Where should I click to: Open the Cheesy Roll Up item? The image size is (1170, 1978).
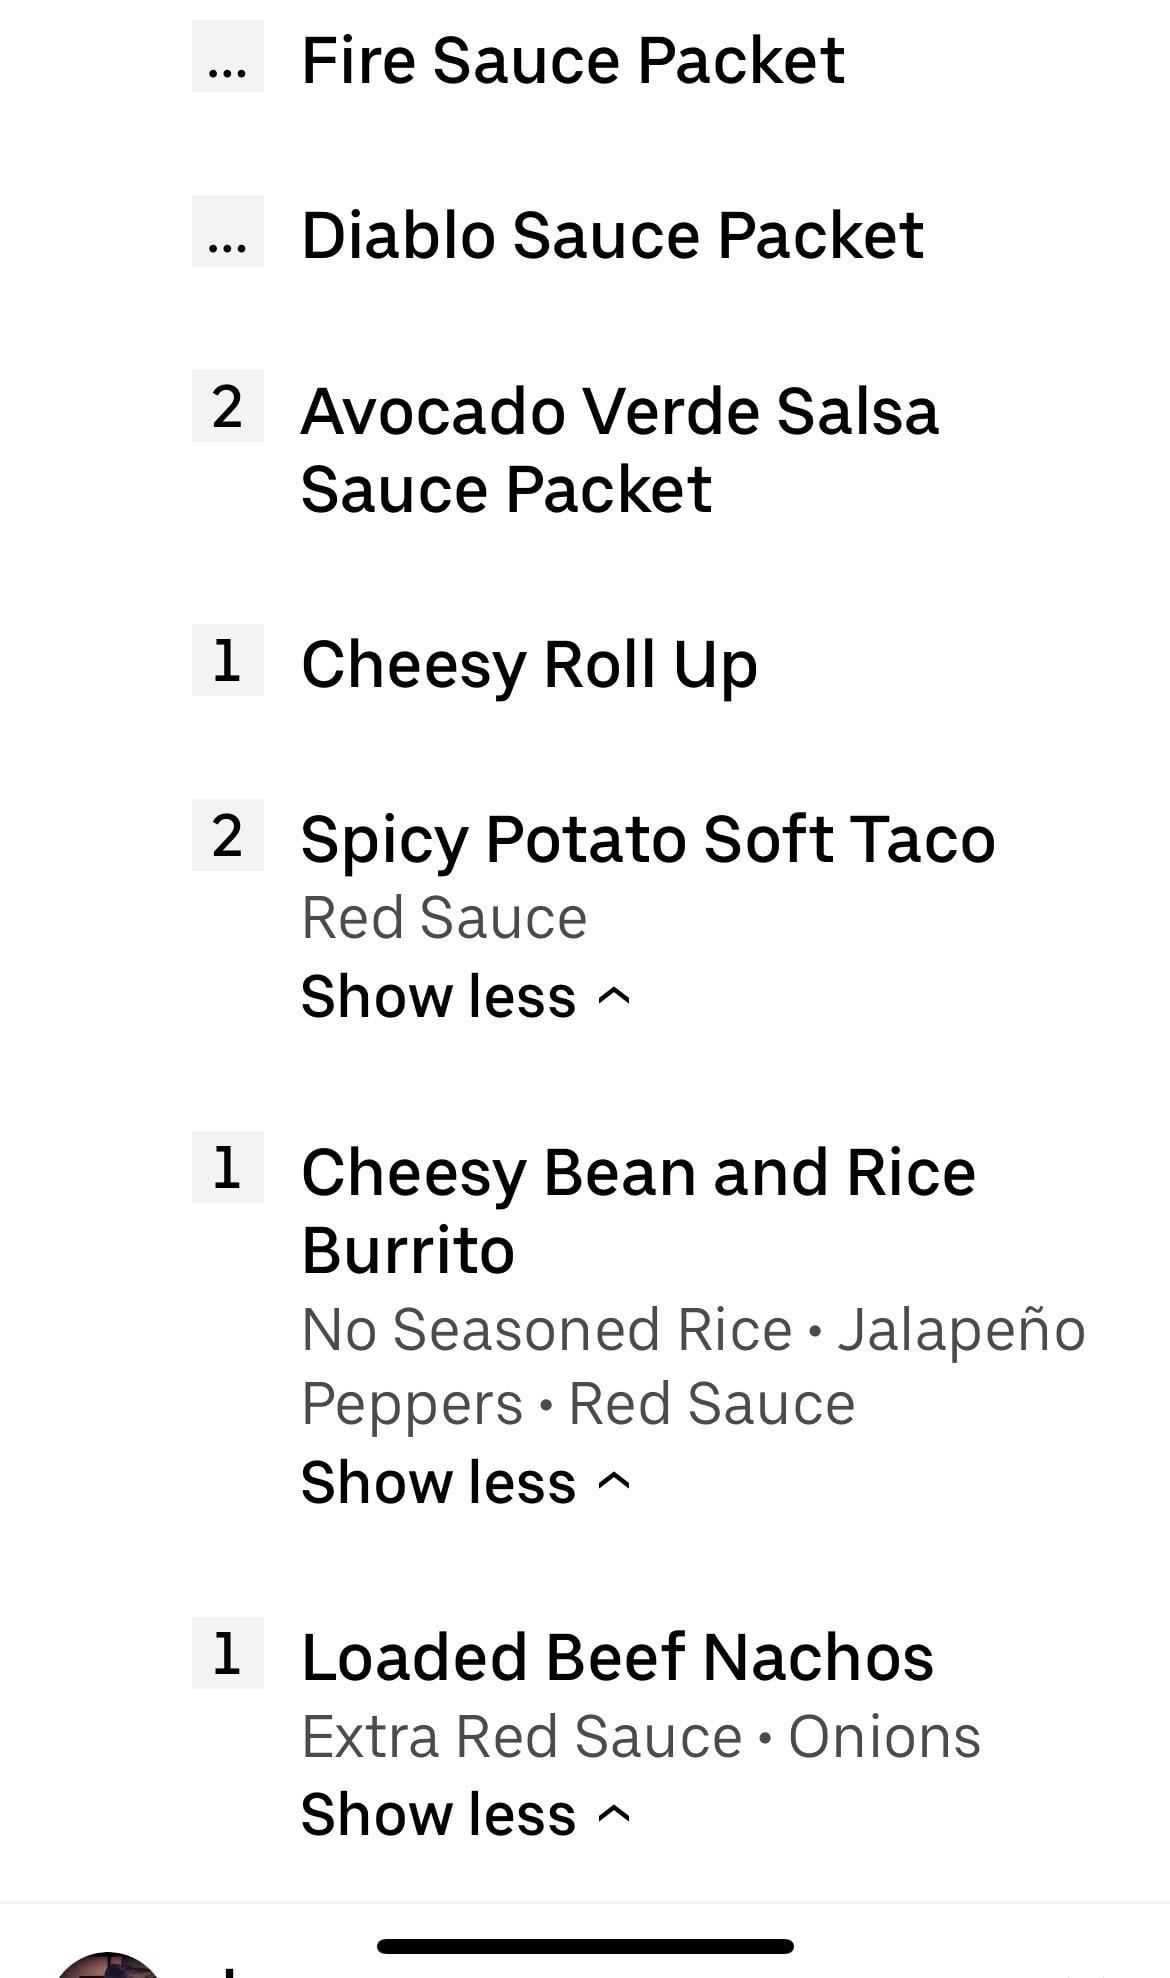coord(529,665)
